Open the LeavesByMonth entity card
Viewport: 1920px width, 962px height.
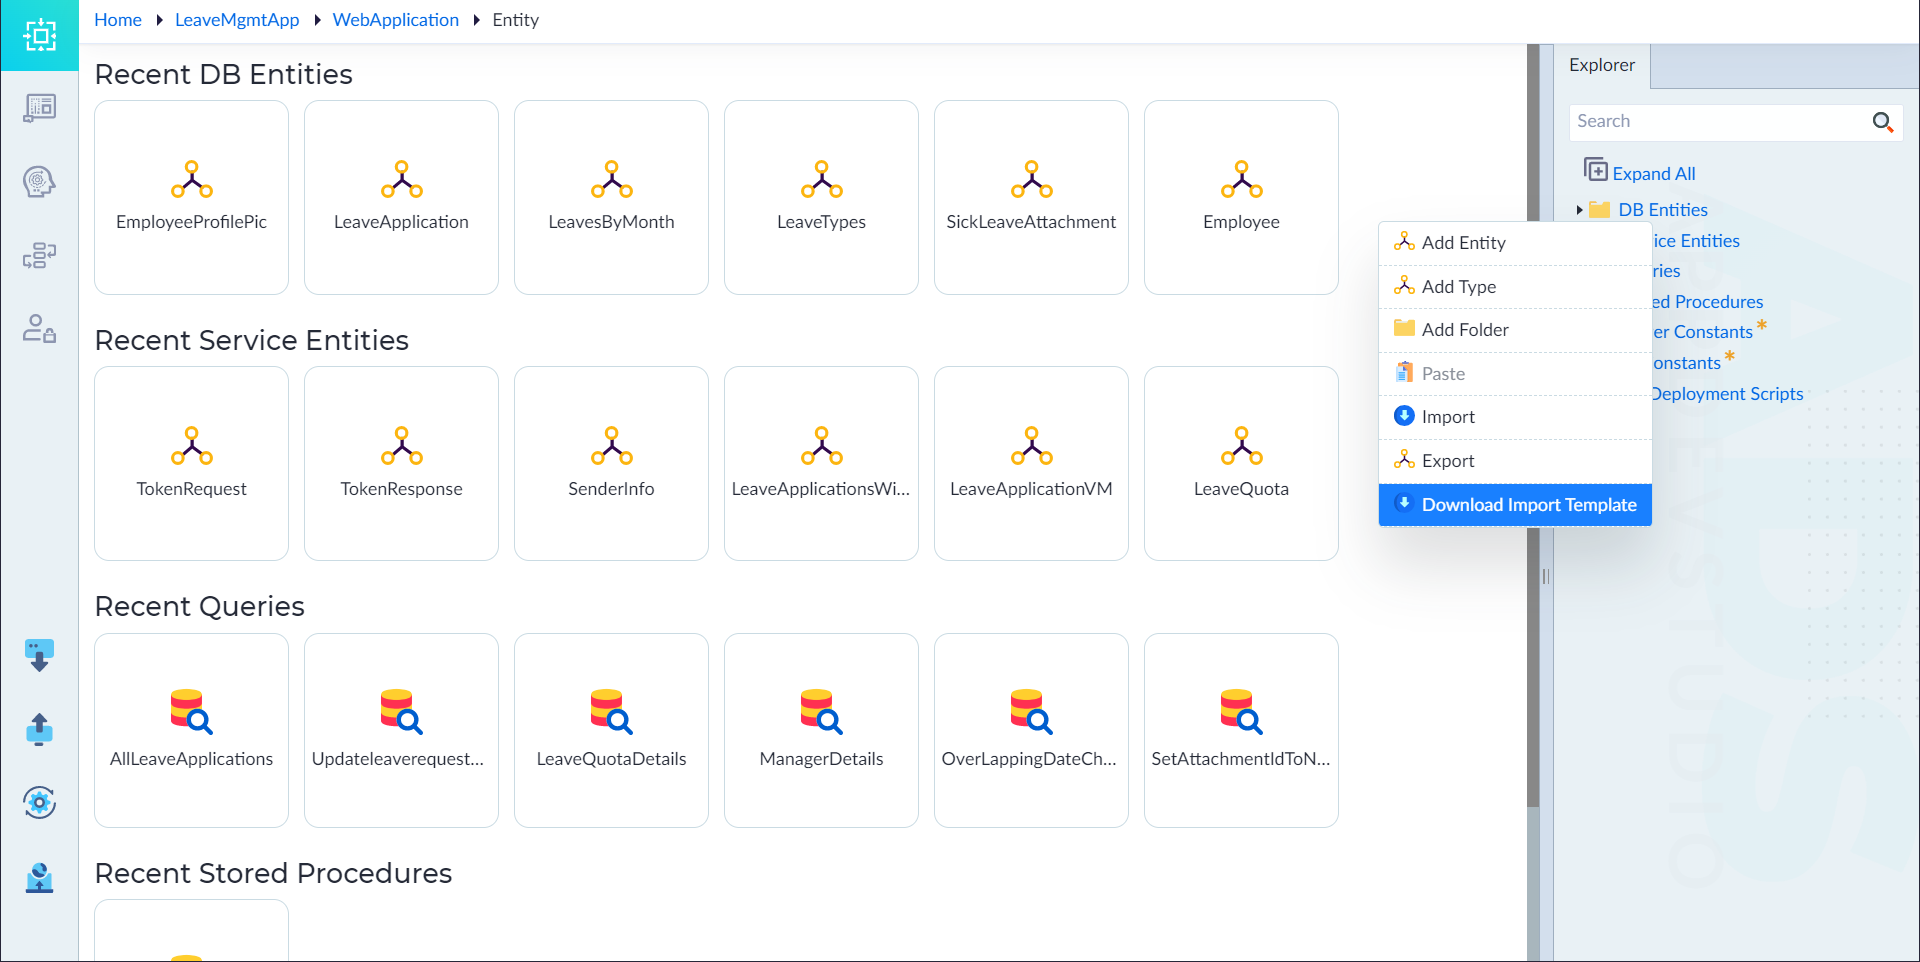coord(611,197)
